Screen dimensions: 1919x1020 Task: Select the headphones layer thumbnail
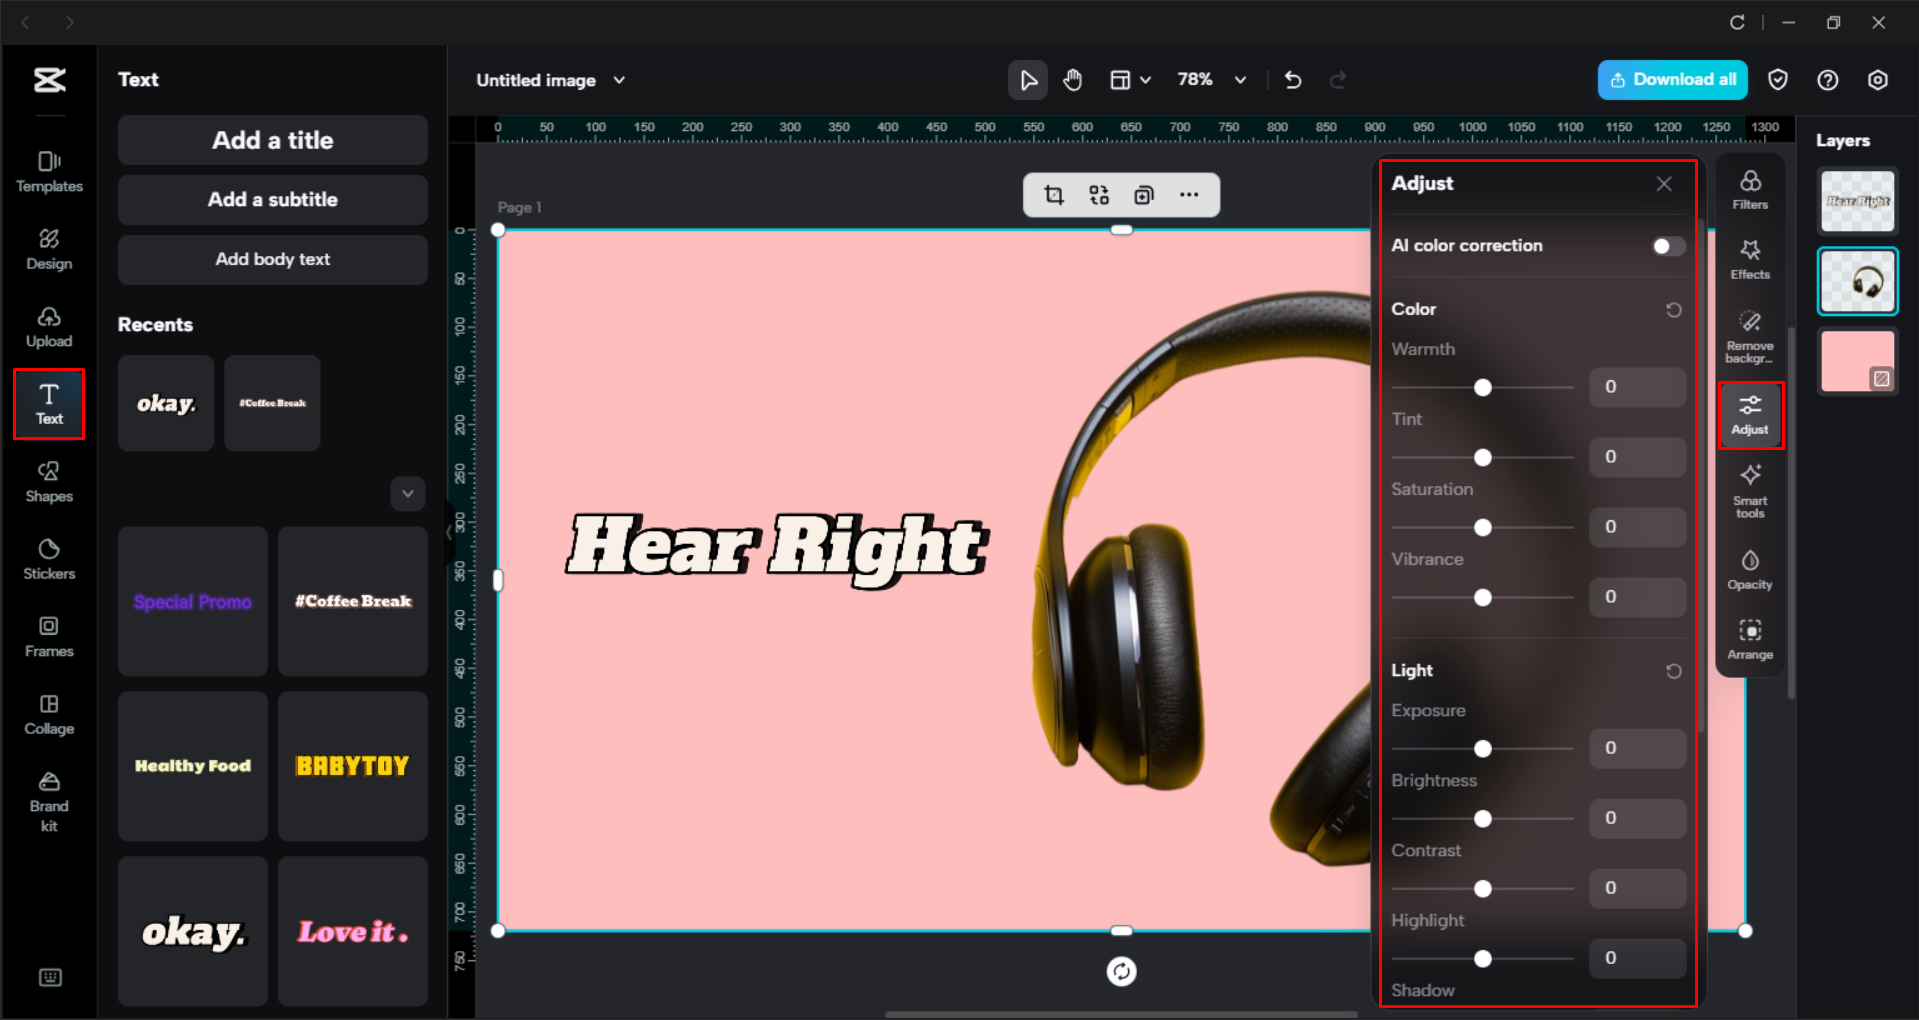click(1856, 280)
